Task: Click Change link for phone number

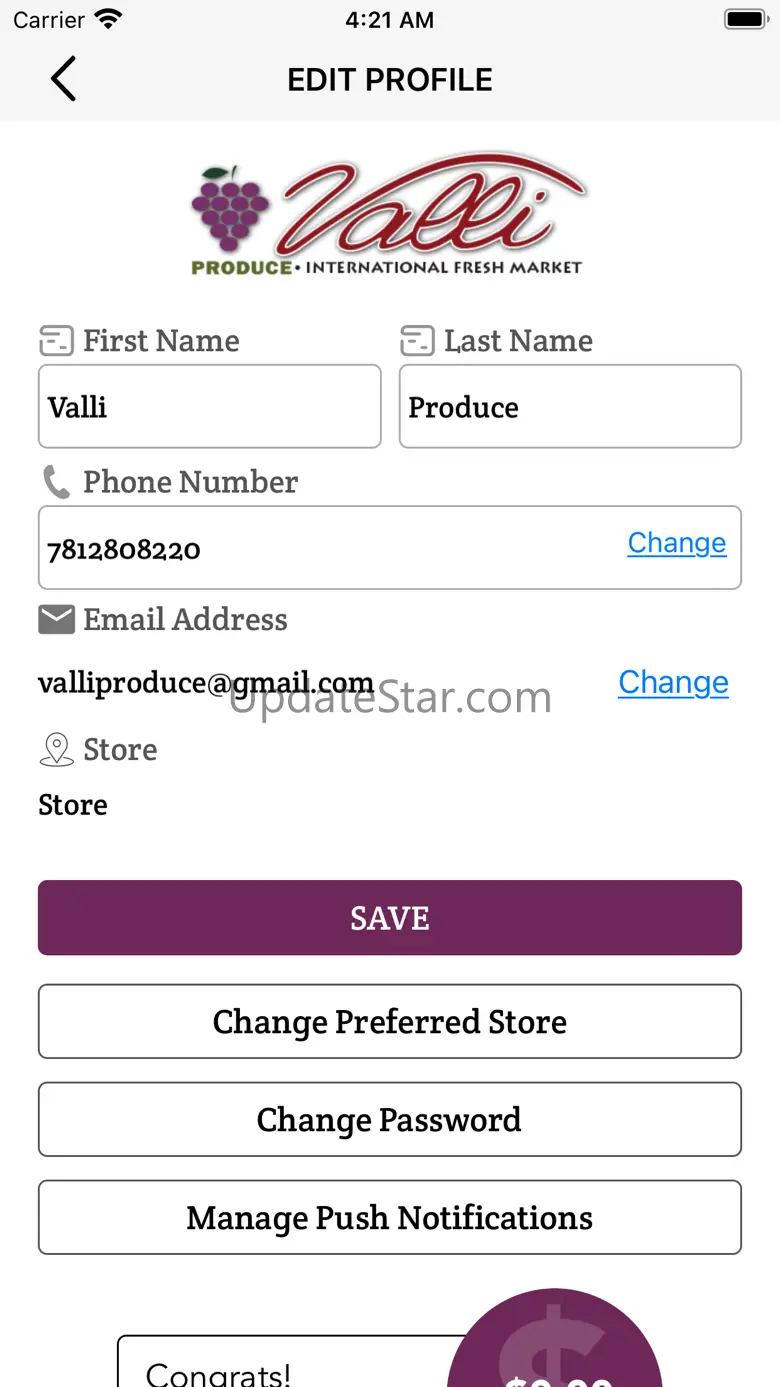Action: point(677,543)
